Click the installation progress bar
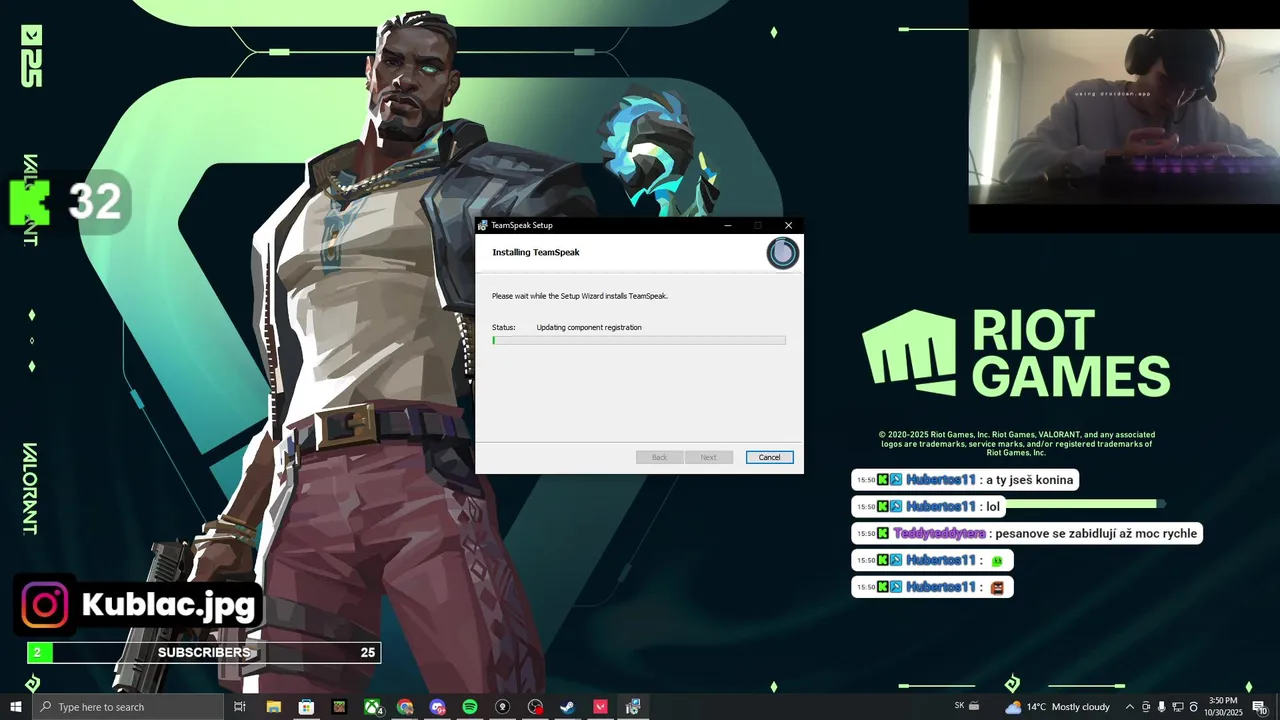1280x720 pixels. [639, 340]
